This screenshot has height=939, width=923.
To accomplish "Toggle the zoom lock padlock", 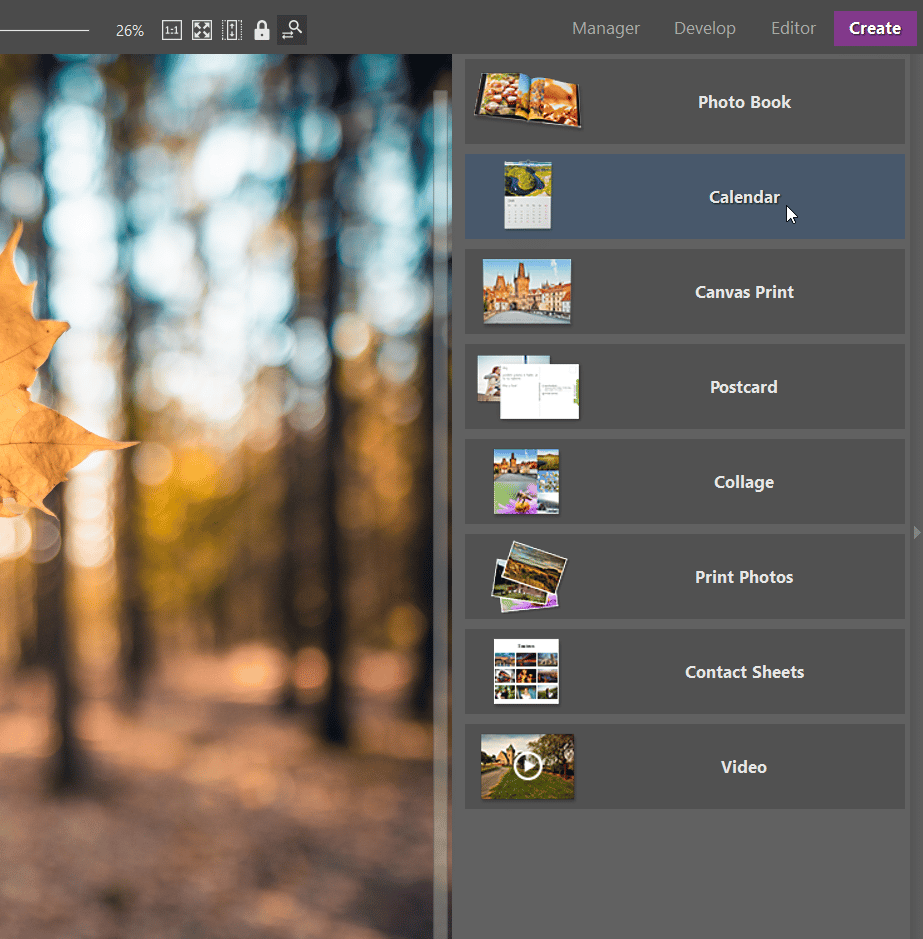I will [x=262, y=30].
